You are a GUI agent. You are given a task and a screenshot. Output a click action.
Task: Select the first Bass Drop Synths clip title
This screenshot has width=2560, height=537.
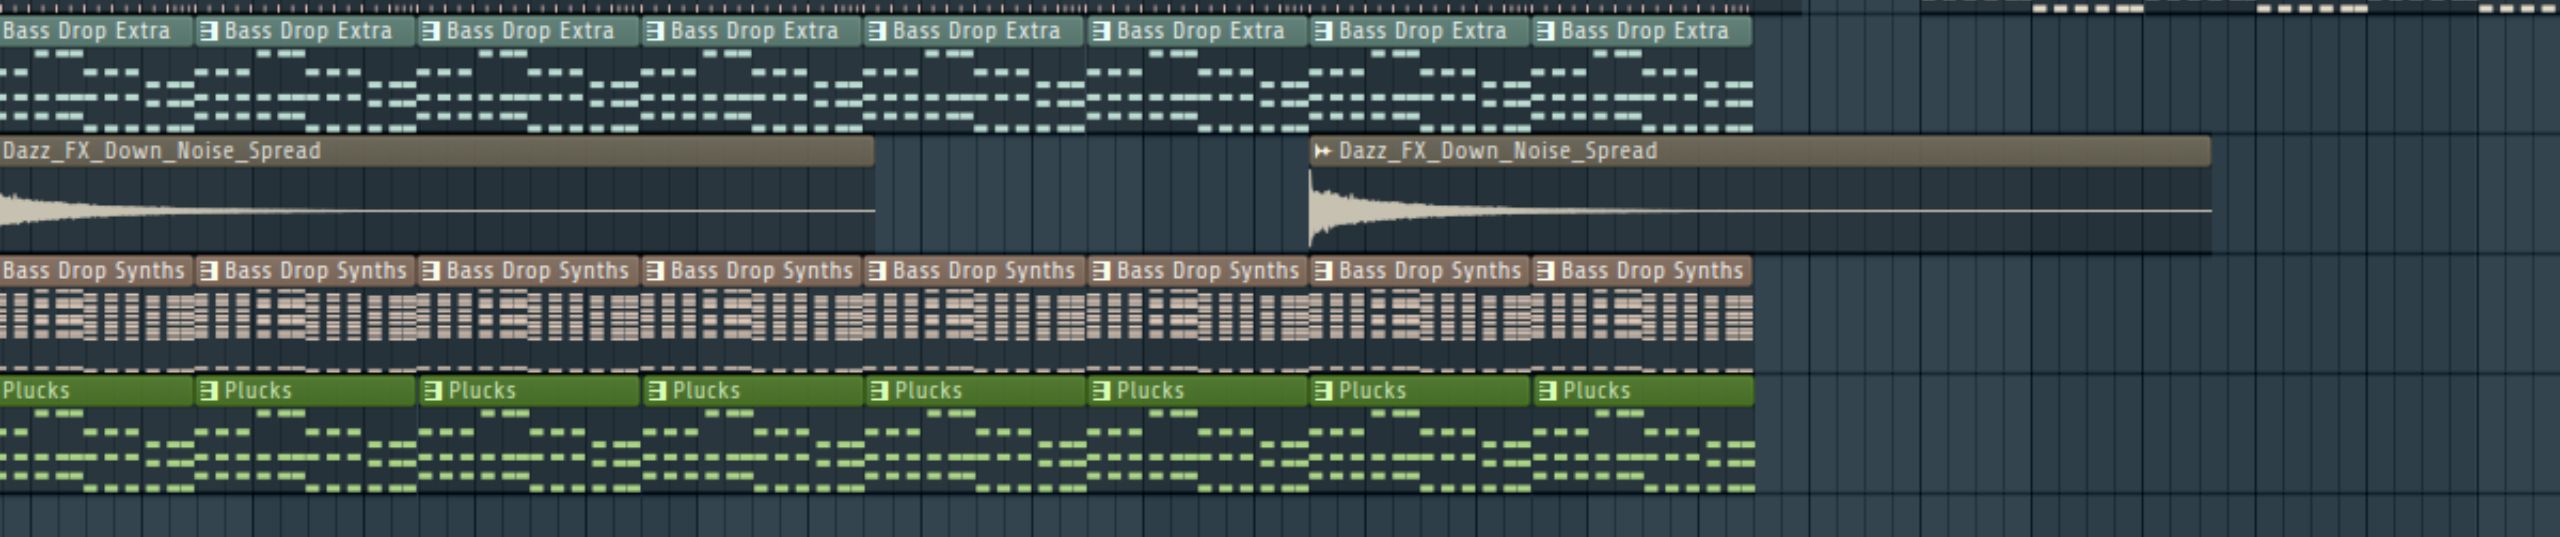point(93,271)
